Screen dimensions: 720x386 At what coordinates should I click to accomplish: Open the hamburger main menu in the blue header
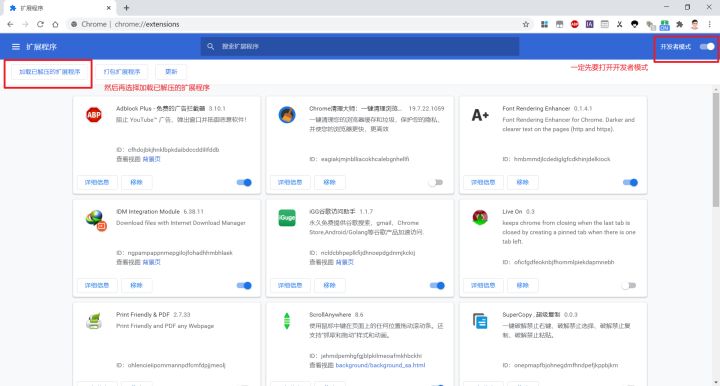point(16,47)
